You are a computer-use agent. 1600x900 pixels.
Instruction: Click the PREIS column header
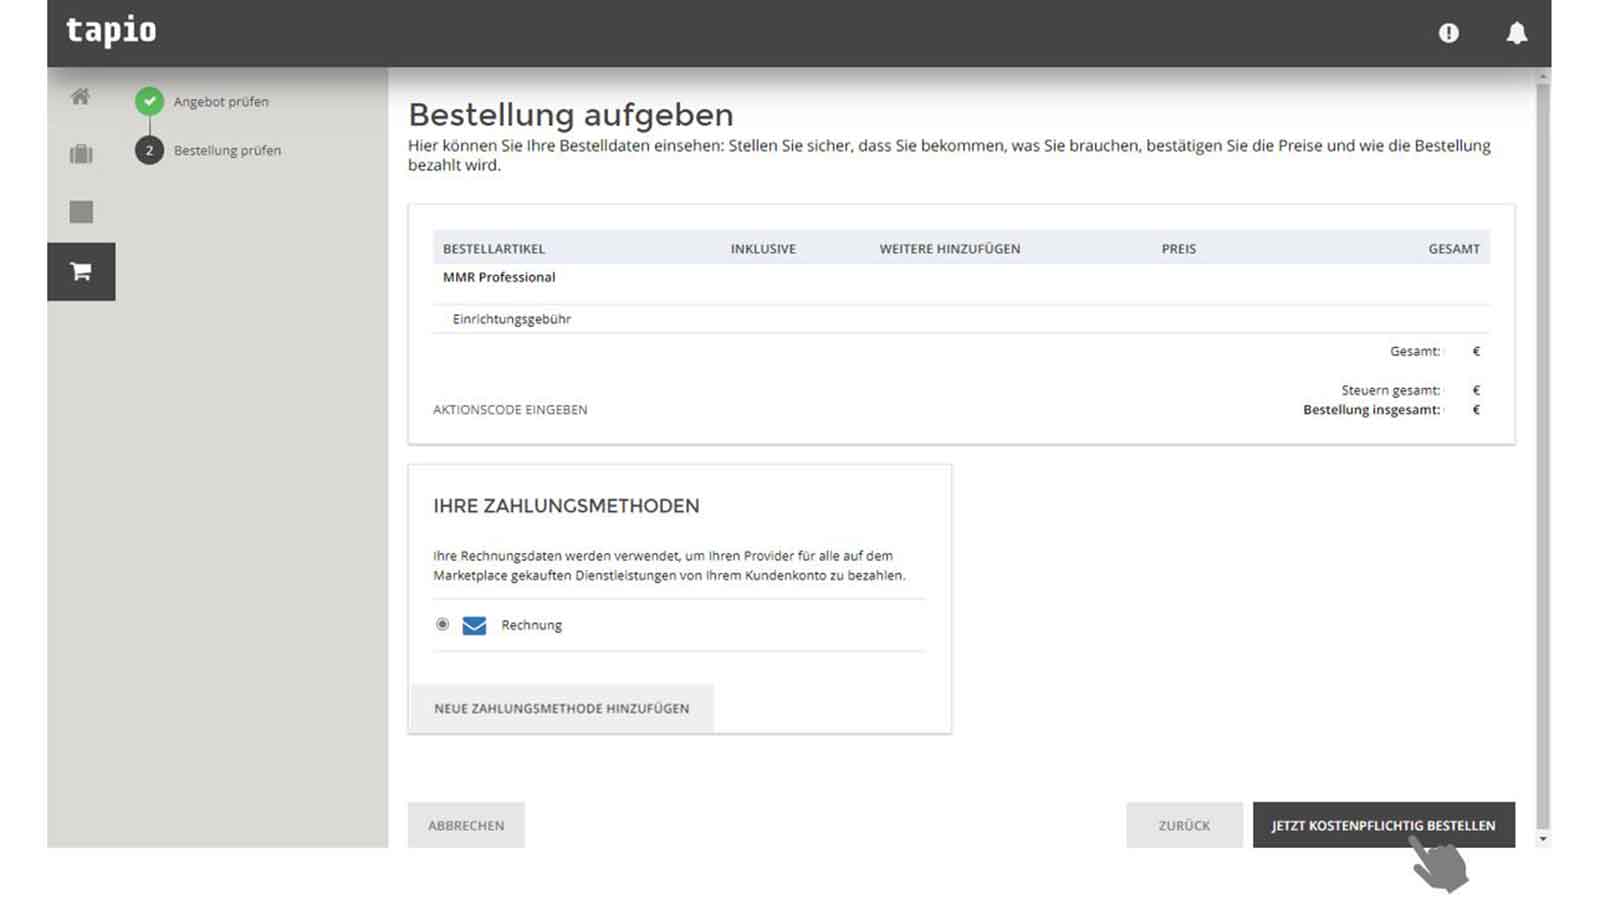click(1178, 248)
